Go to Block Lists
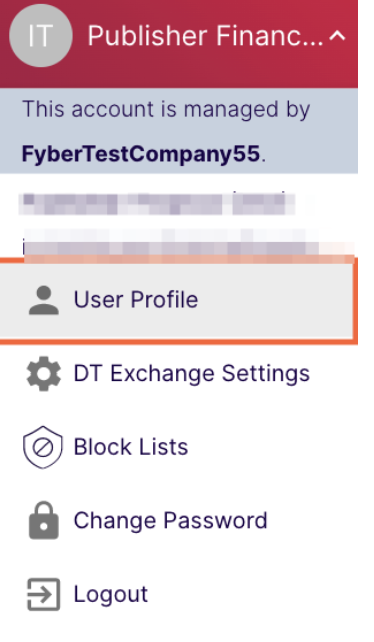This screenshot has width=374, height=642. 131,447
